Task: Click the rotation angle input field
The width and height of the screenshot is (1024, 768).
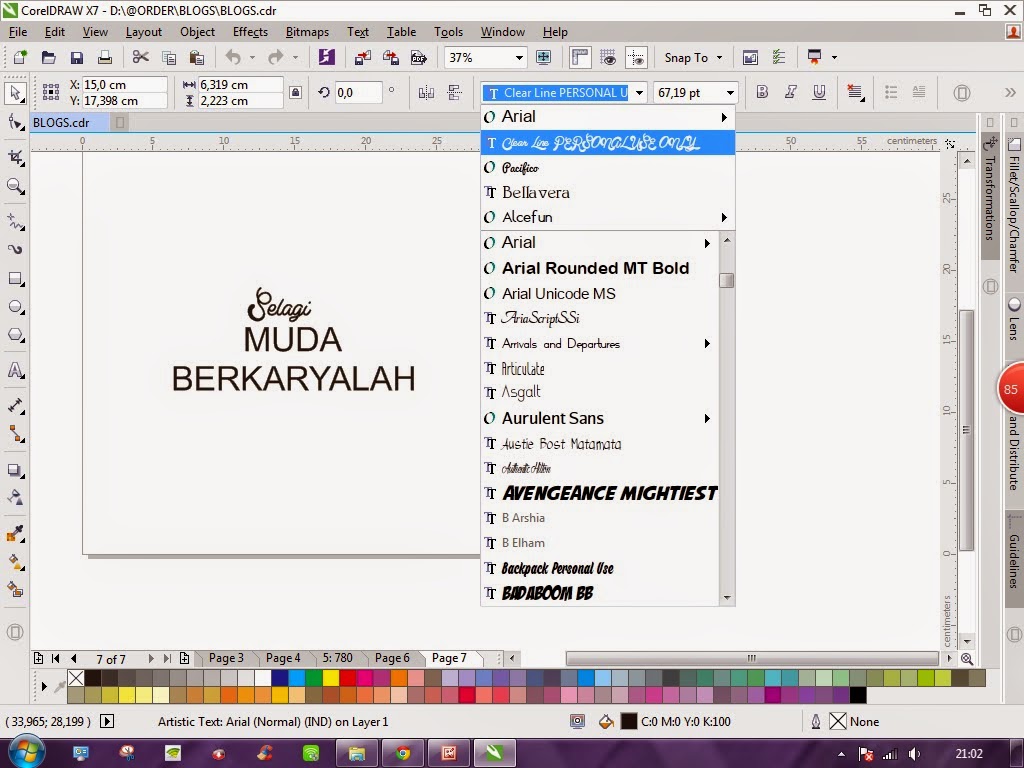Action: point(358,93)
